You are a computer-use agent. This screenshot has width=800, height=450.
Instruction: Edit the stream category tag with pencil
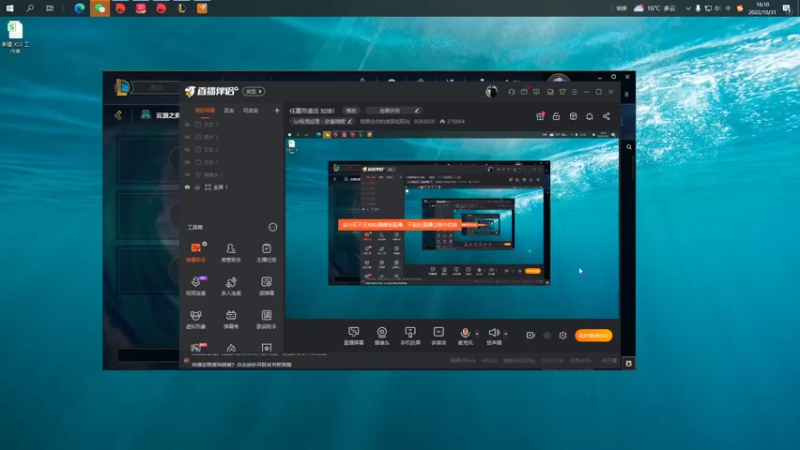pos(349,122)
